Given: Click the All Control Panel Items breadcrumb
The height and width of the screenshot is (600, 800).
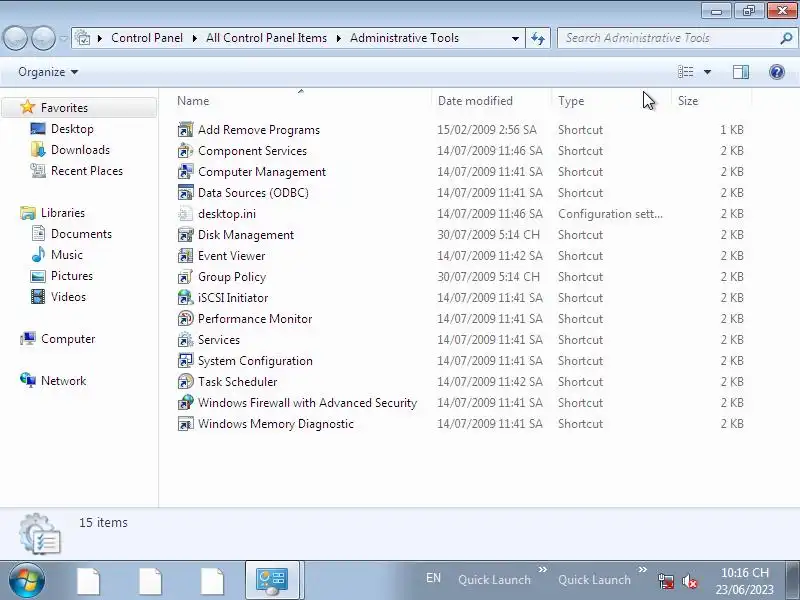Looking at the screenshot, I should tap(266, 38).
